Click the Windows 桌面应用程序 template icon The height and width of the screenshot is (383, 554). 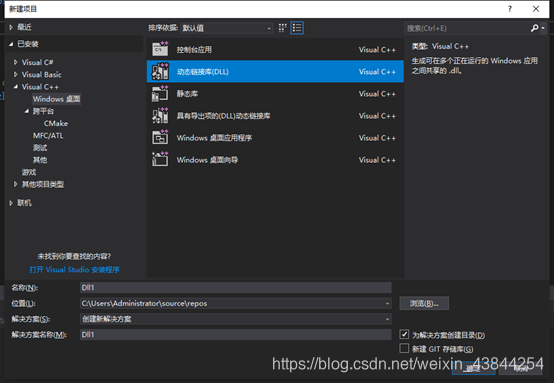160,137
